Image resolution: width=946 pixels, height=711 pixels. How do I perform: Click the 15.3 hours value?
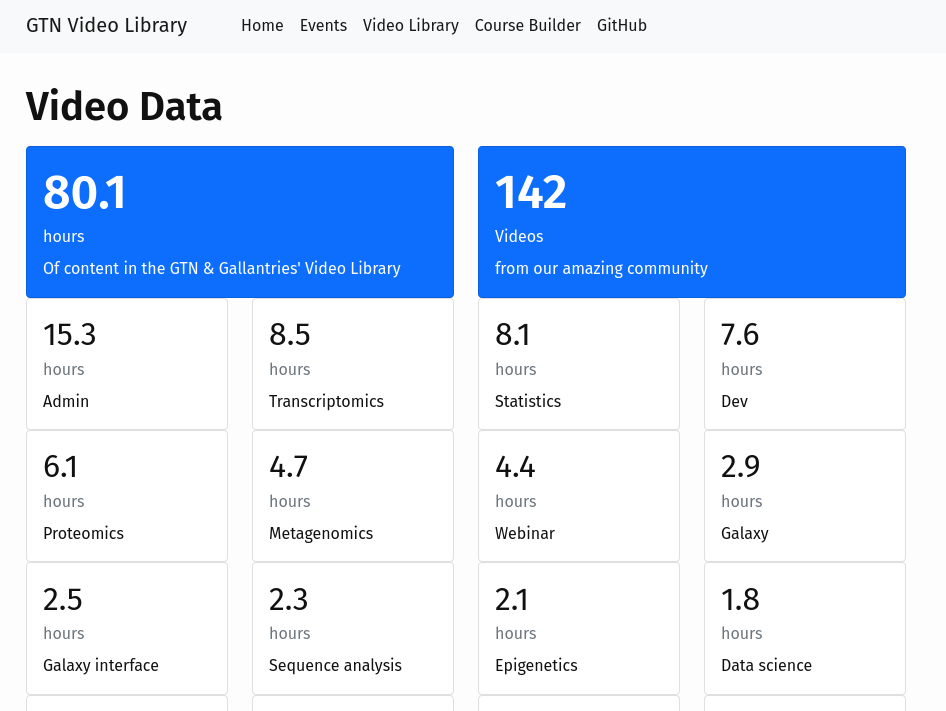coord(69,334)
